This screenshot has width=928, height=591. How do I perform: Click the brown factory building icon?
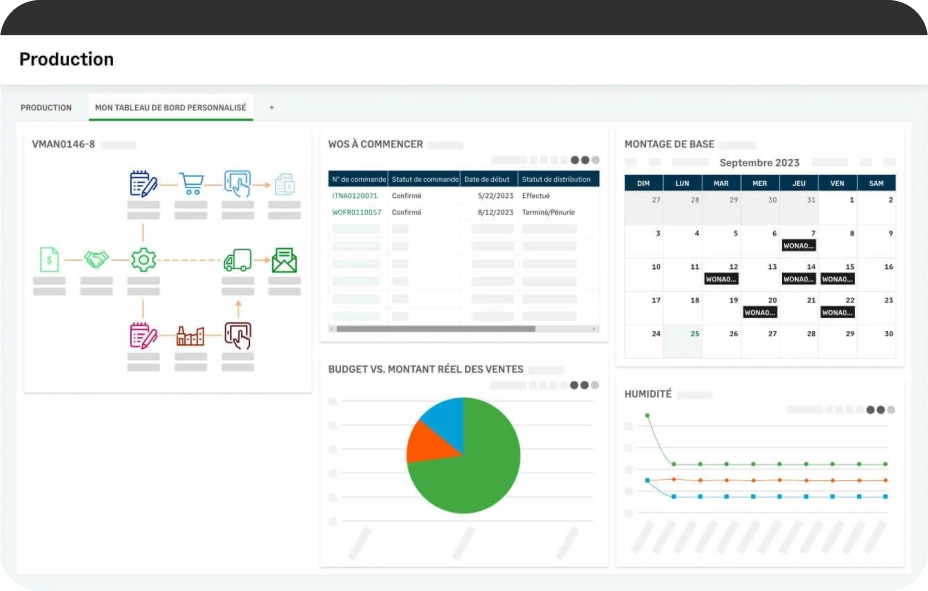coord(190,336)
